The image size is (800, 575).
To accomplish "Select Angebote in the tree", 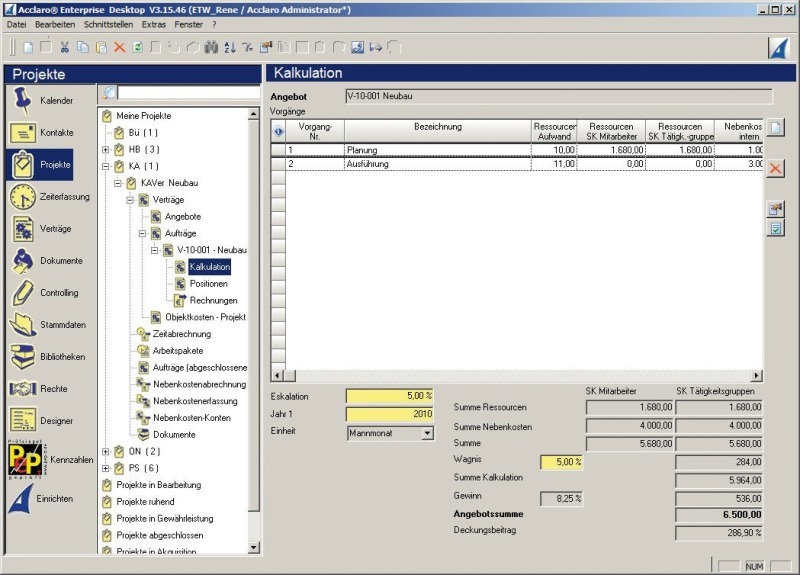I will [183, 217].
